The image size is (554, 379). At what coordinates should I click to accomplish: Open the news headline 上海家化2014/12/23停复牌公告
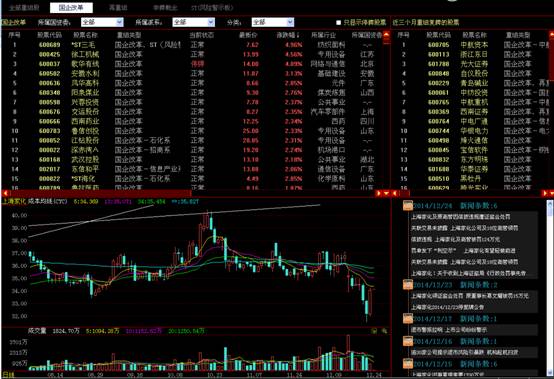tap(447, 307)
